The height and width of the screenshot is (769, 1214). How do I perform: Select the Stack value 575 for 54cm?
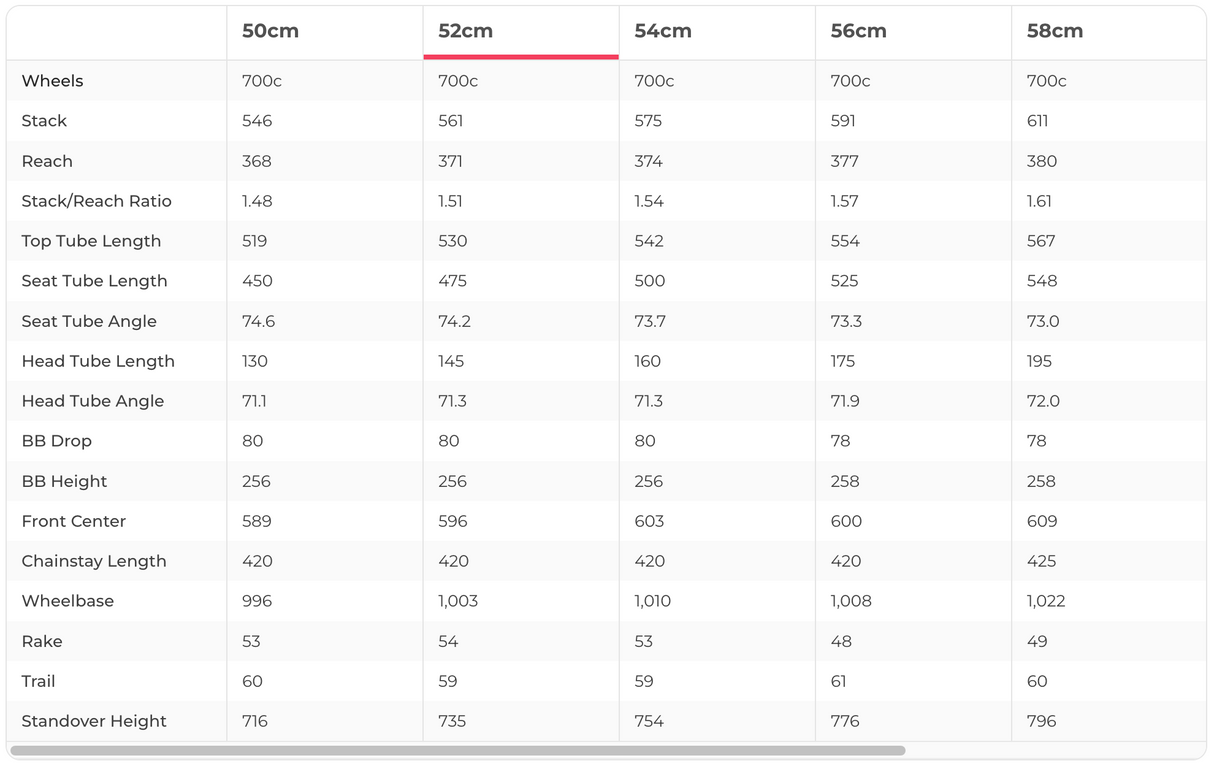649,121
